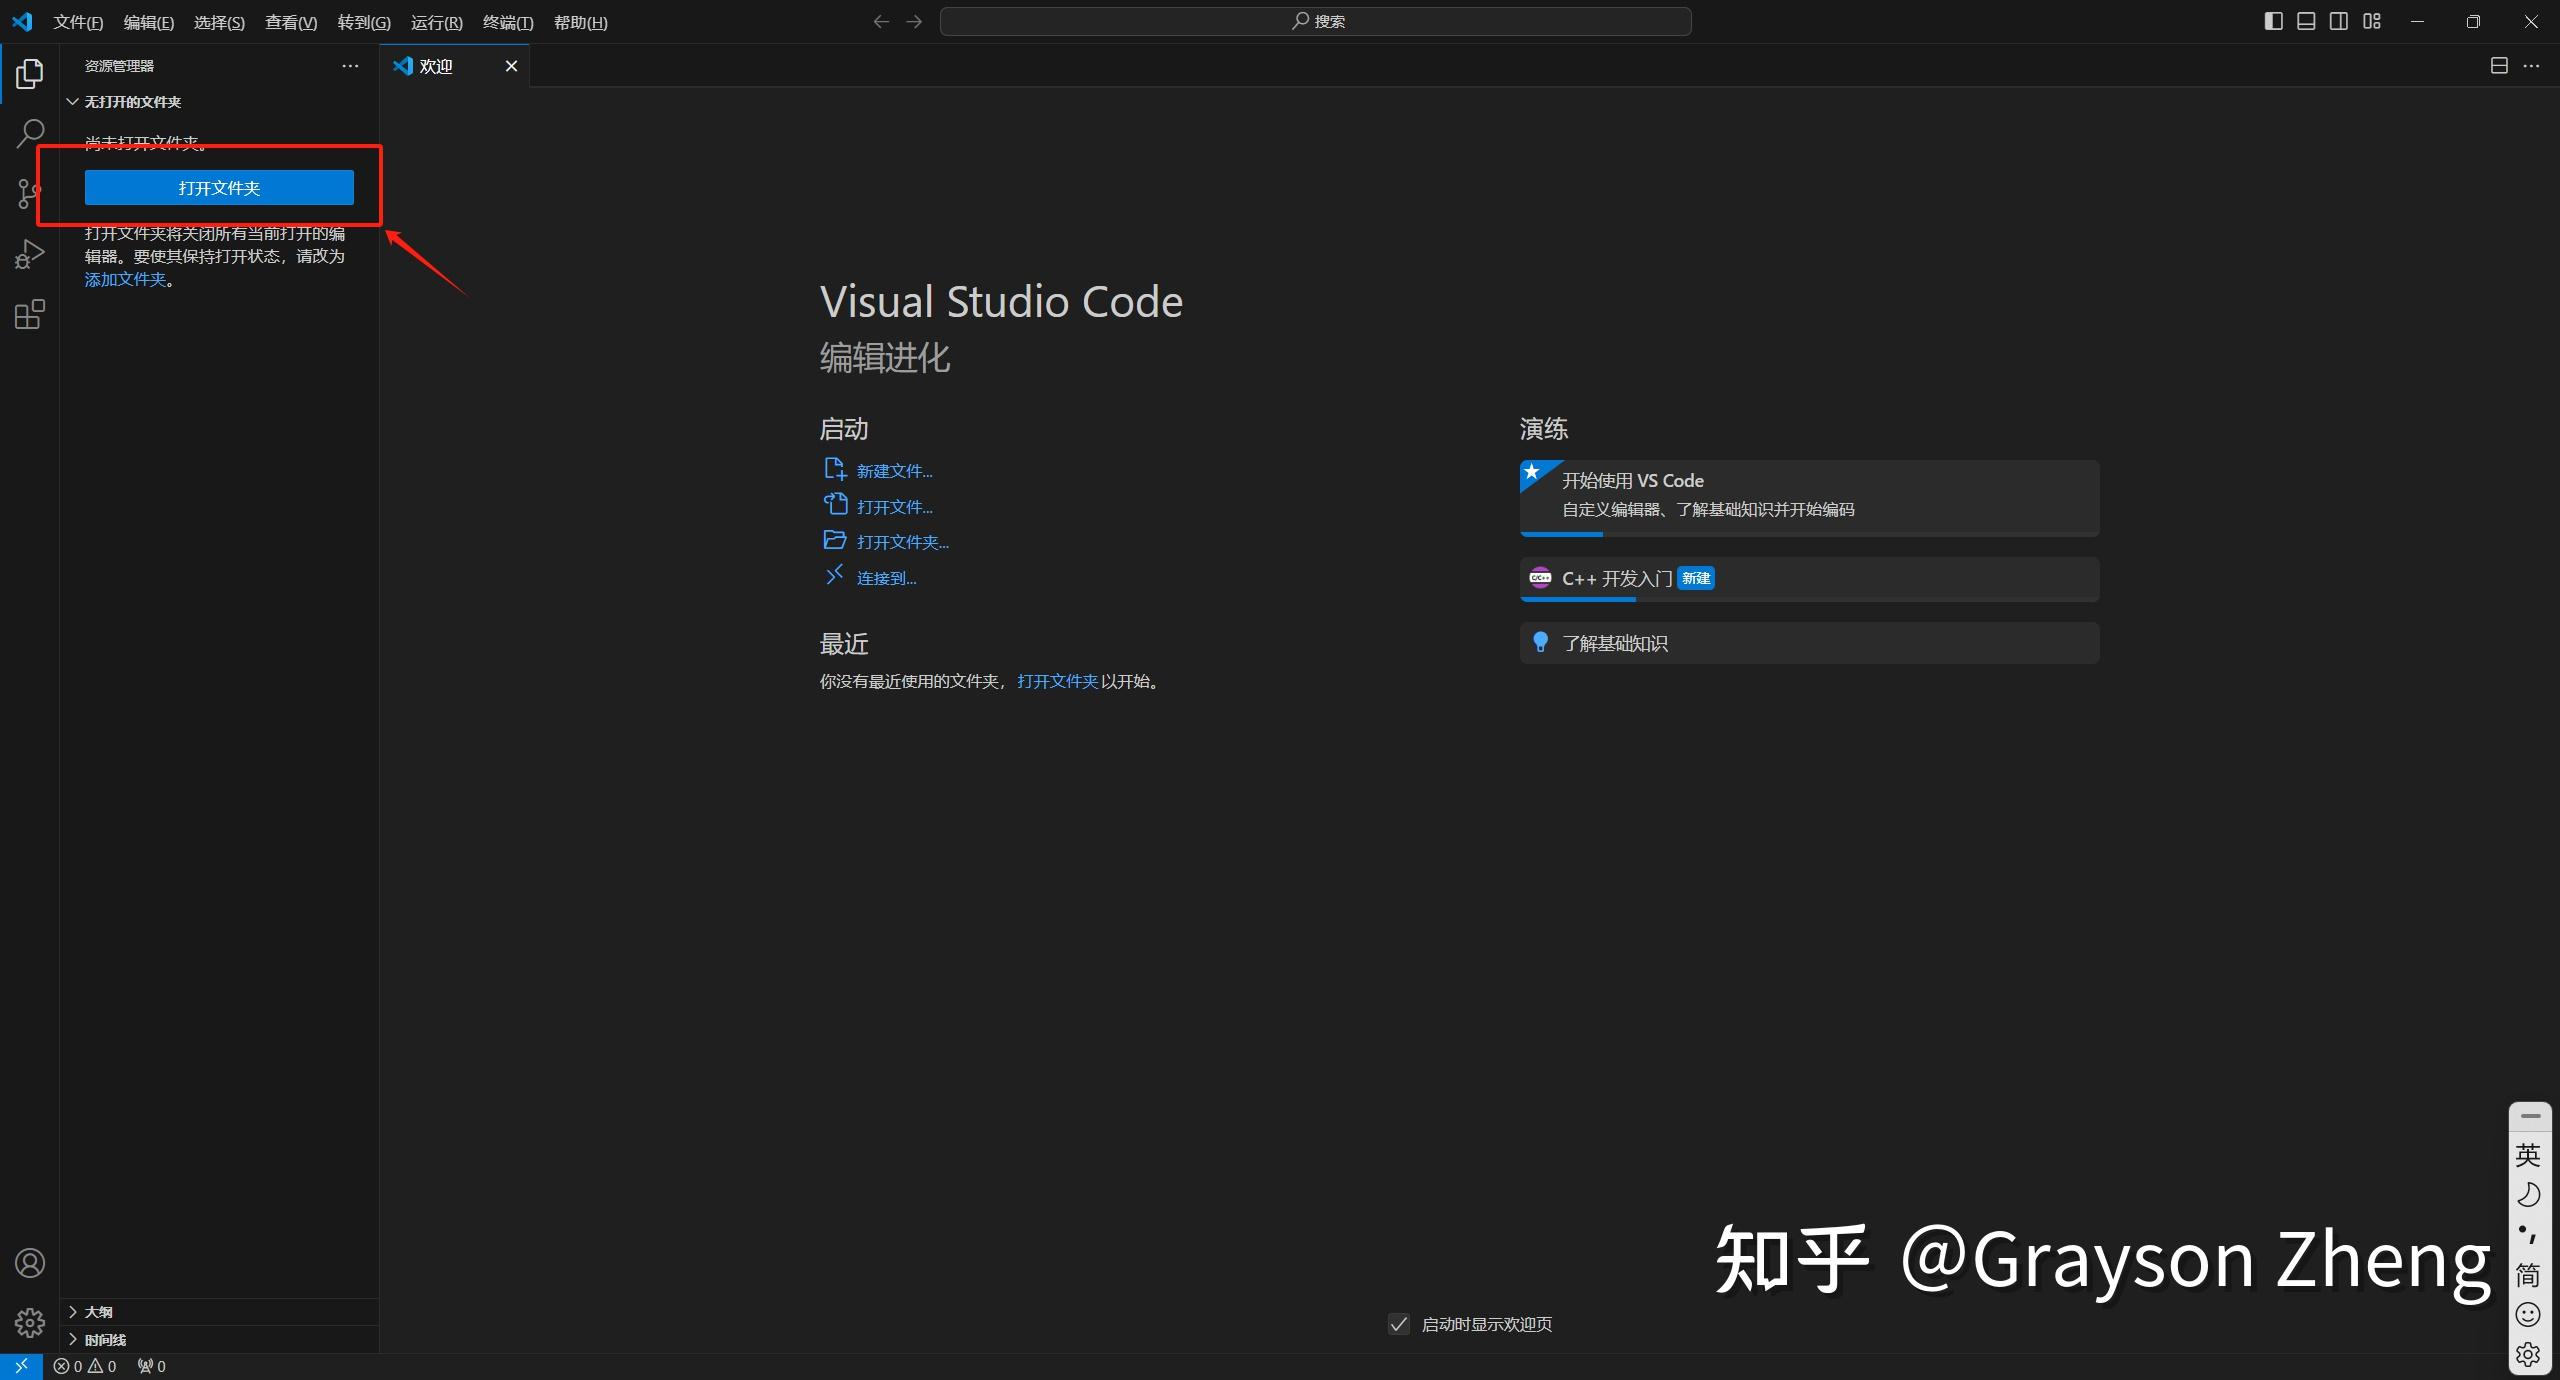Open 开始使用 VS Code walkthrough card
The height and width of the screenshot is (1380, 2560).
coord(1809,498)
